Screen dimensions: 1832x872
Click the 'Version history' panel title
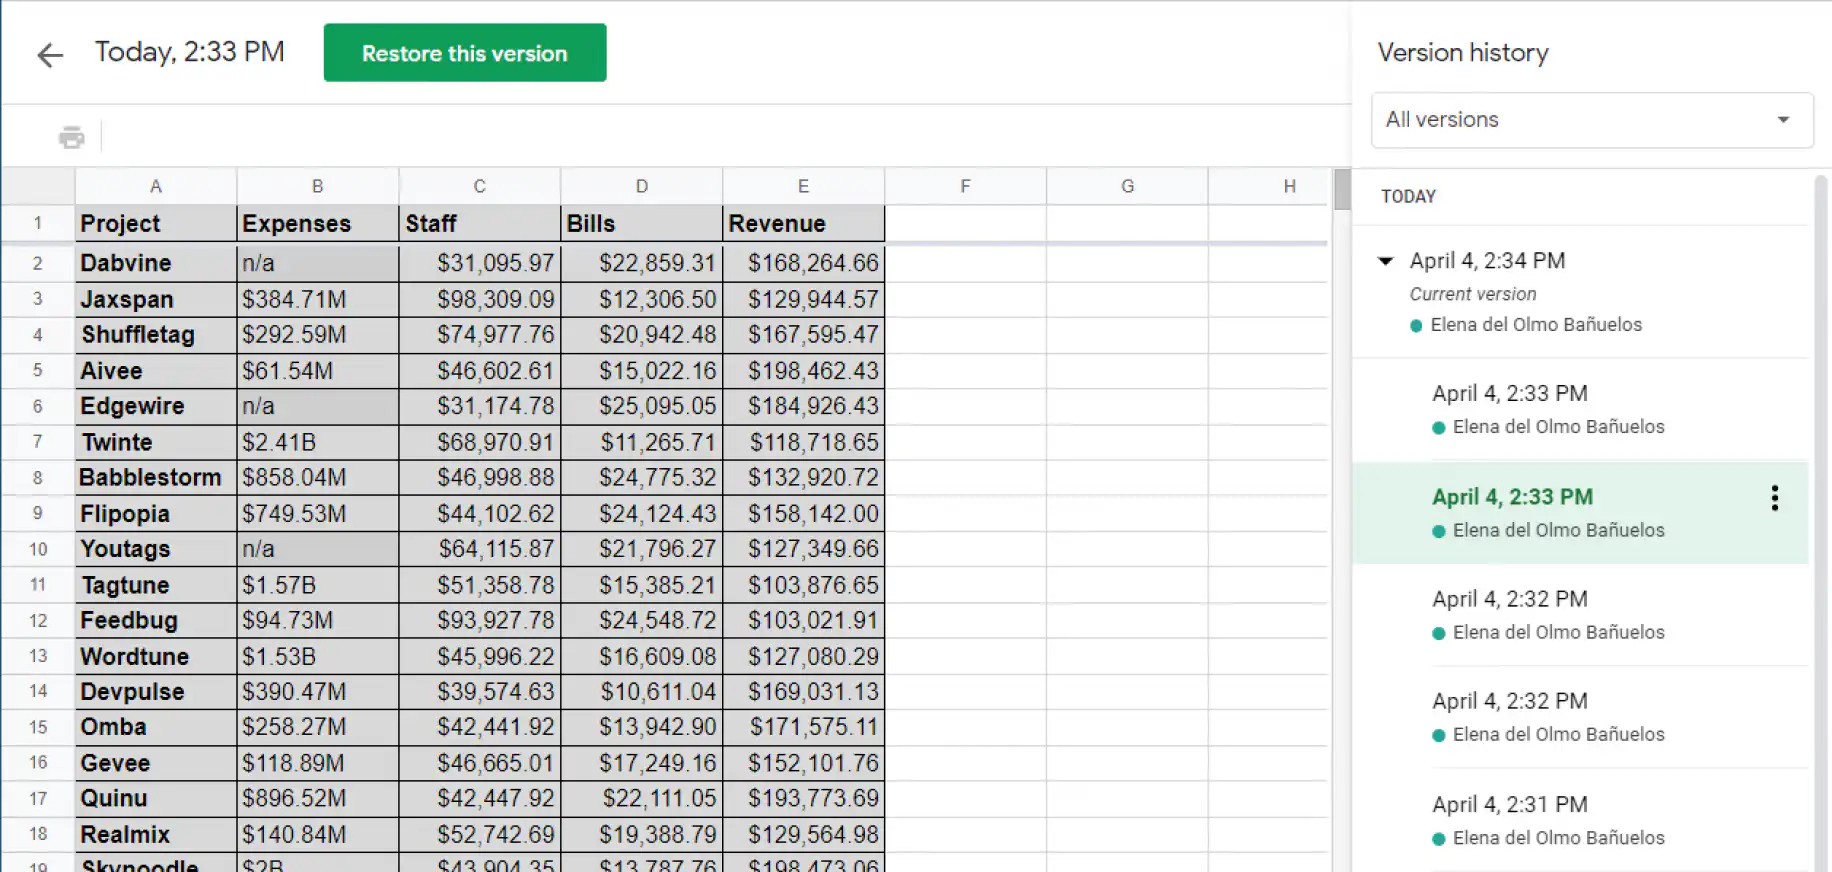(1463, 53)
